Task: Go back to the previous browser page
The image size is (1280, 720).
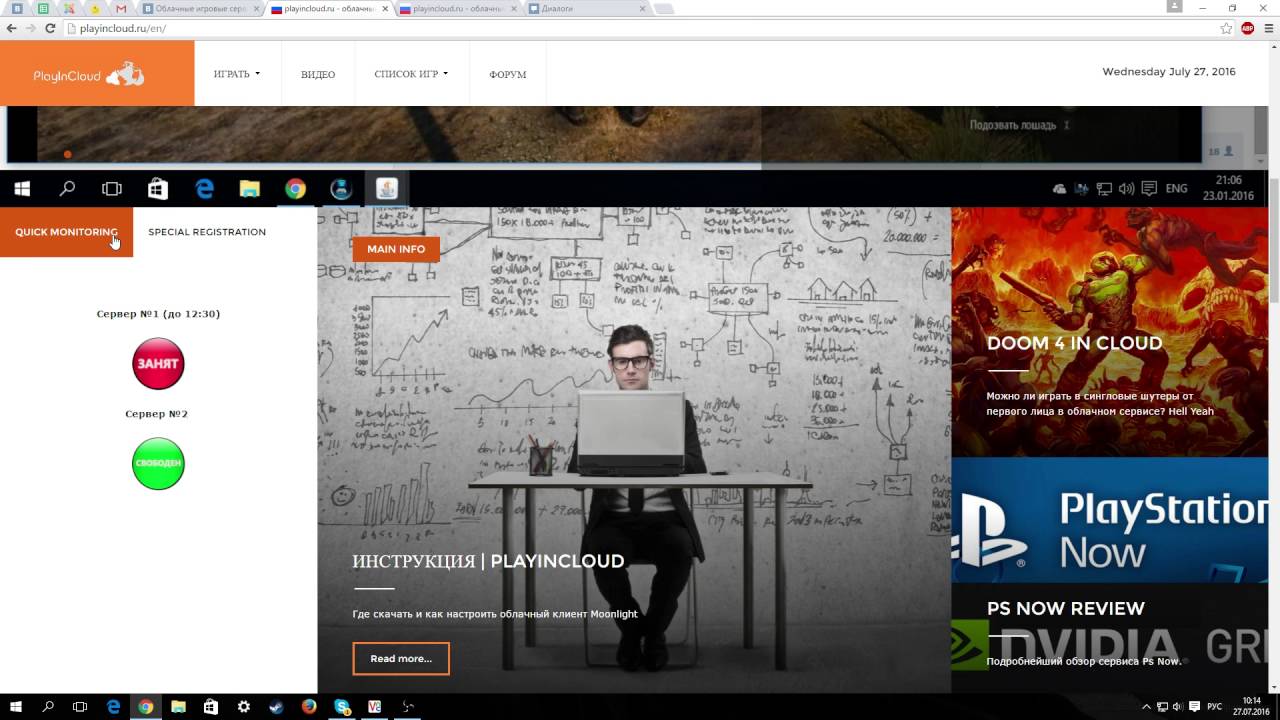Action: coord(12,28)
